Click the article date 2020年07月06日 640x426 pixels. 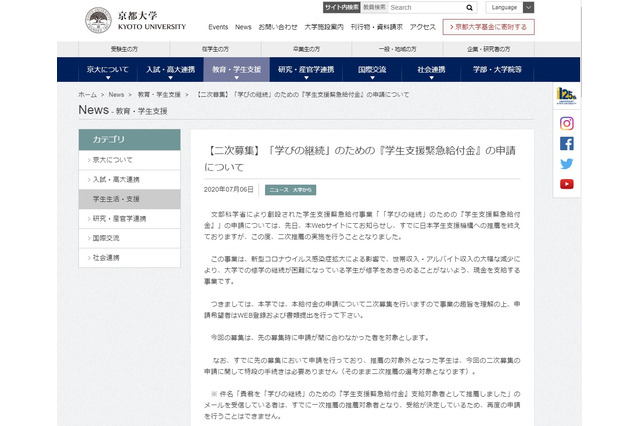click(229, 190)
